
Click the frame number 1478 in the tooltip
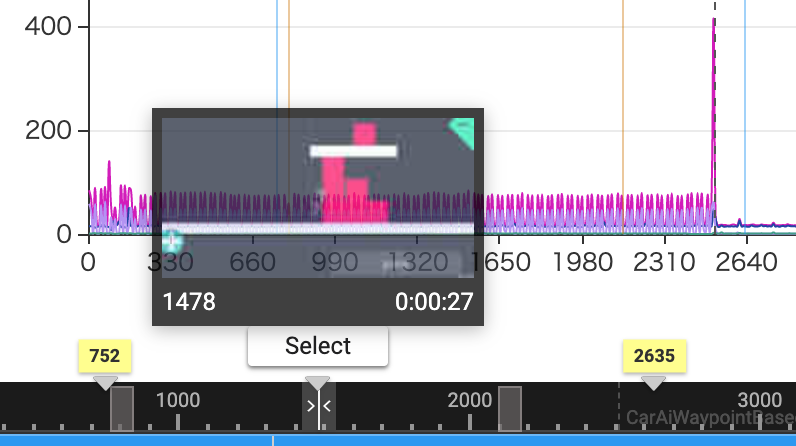pos(189,302)
